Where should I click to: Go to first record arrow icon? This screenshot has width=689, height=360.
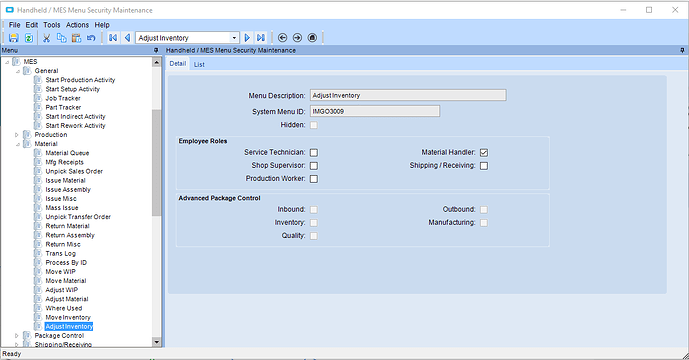tap(113, 38)
